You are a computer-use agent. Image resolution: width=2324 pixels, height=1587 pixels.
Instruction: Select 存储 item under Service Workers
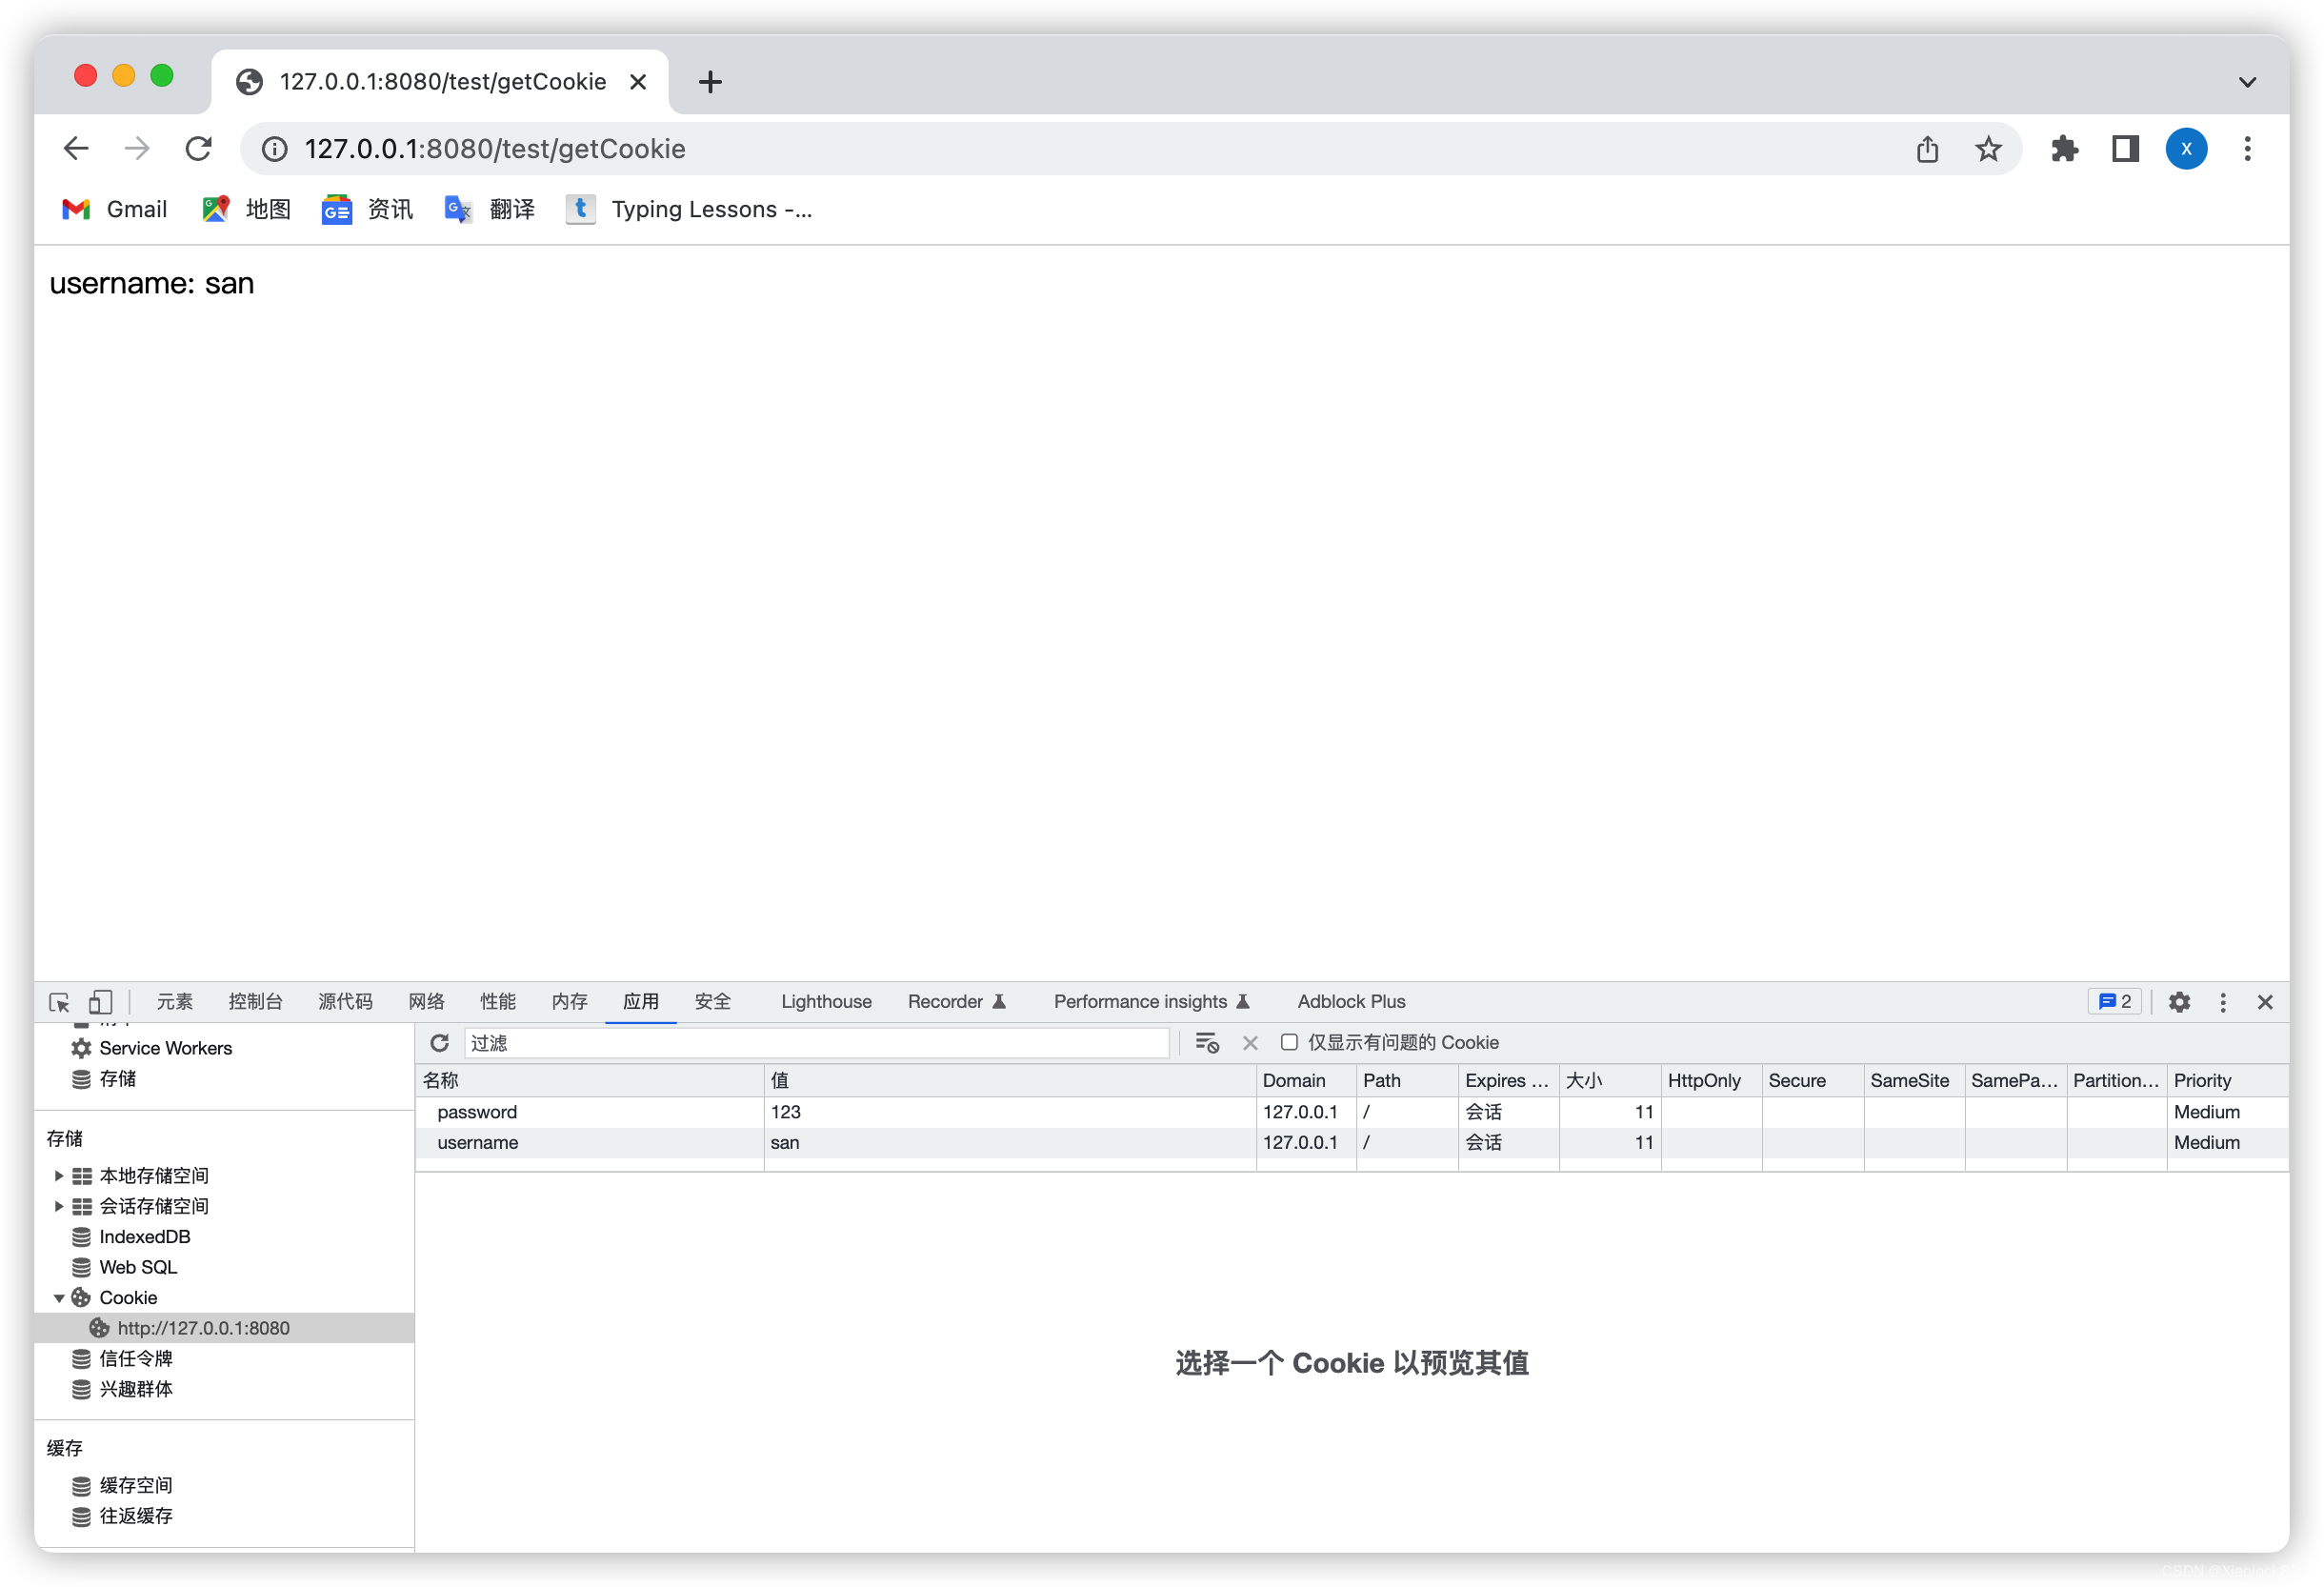tap(117, 1079)
